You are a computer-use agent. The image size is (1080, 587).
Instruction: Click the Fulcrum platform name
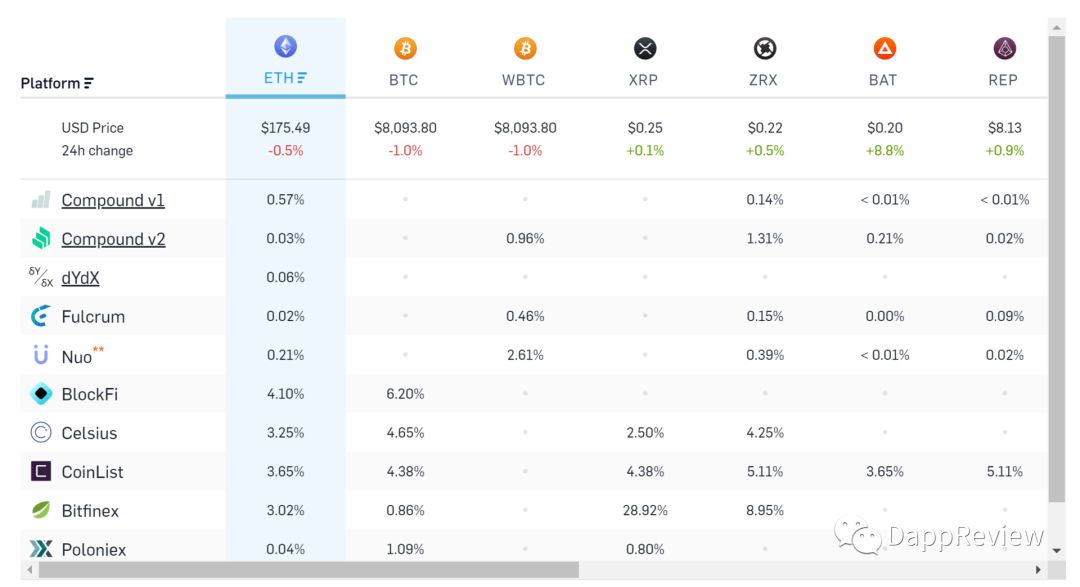click(x=93, y=317)
